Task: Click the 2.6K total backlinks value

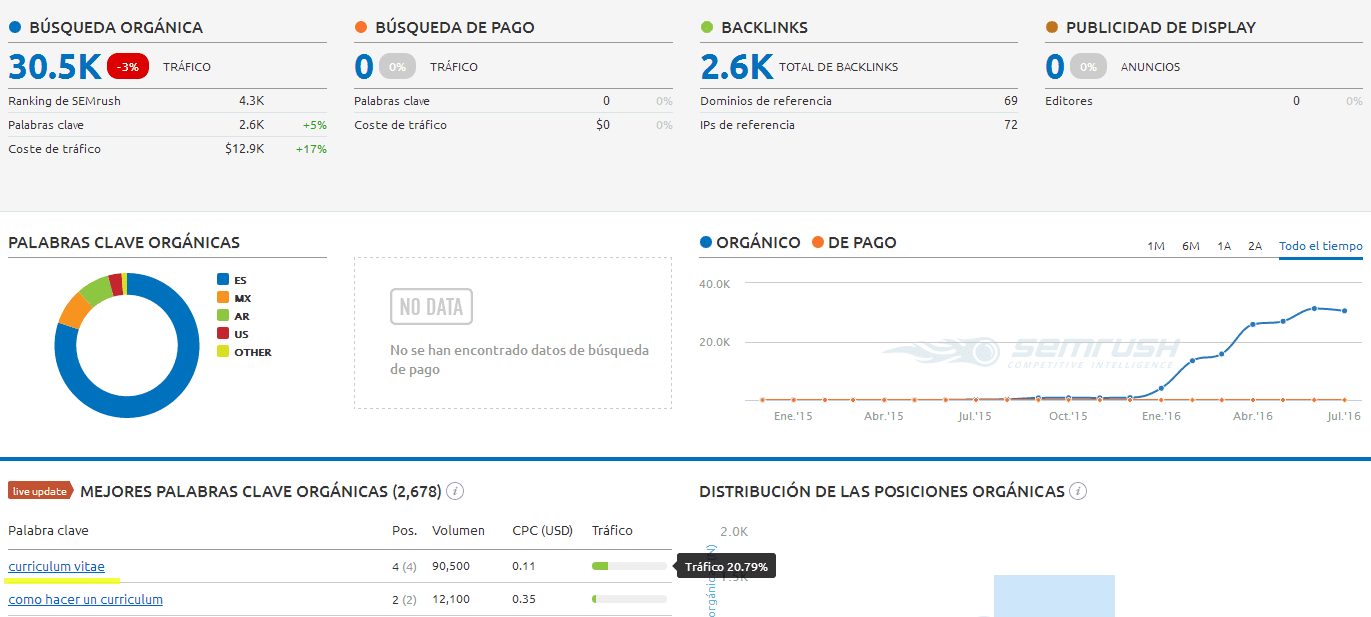Action: 737,67
